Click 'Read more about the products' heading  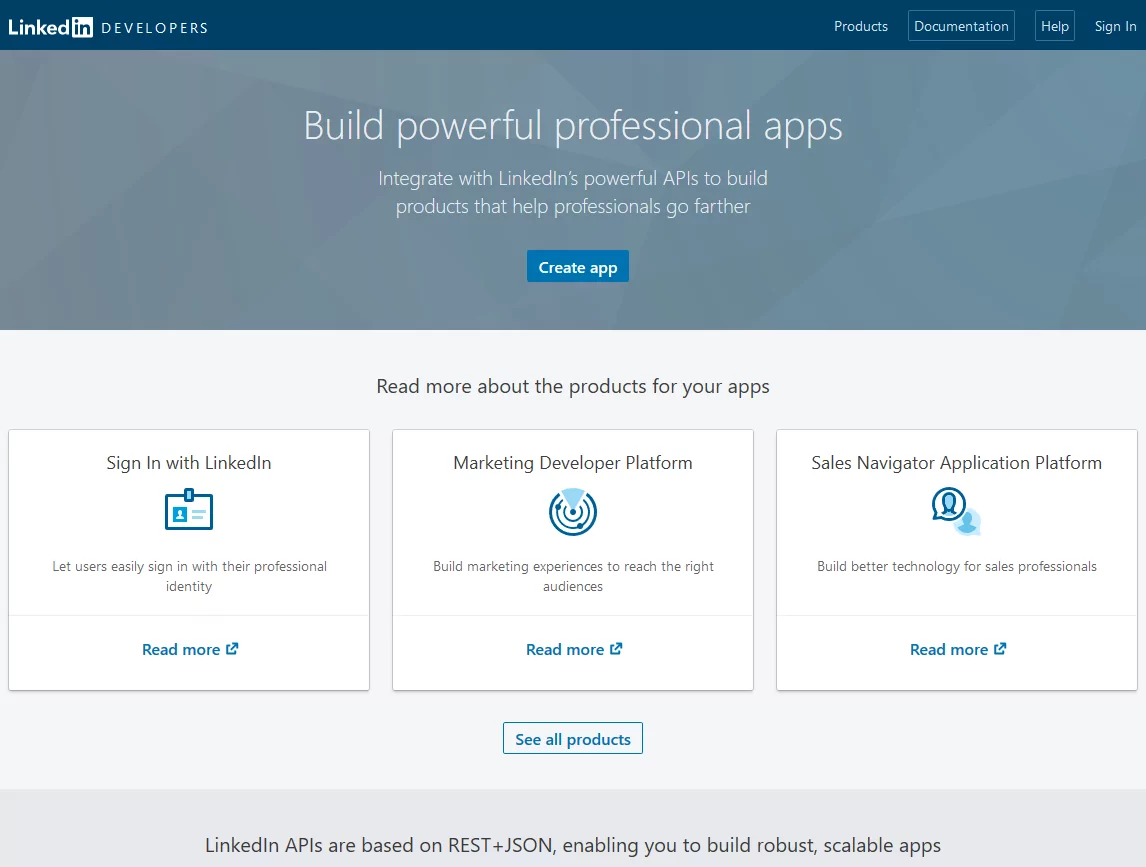point(573,387)
